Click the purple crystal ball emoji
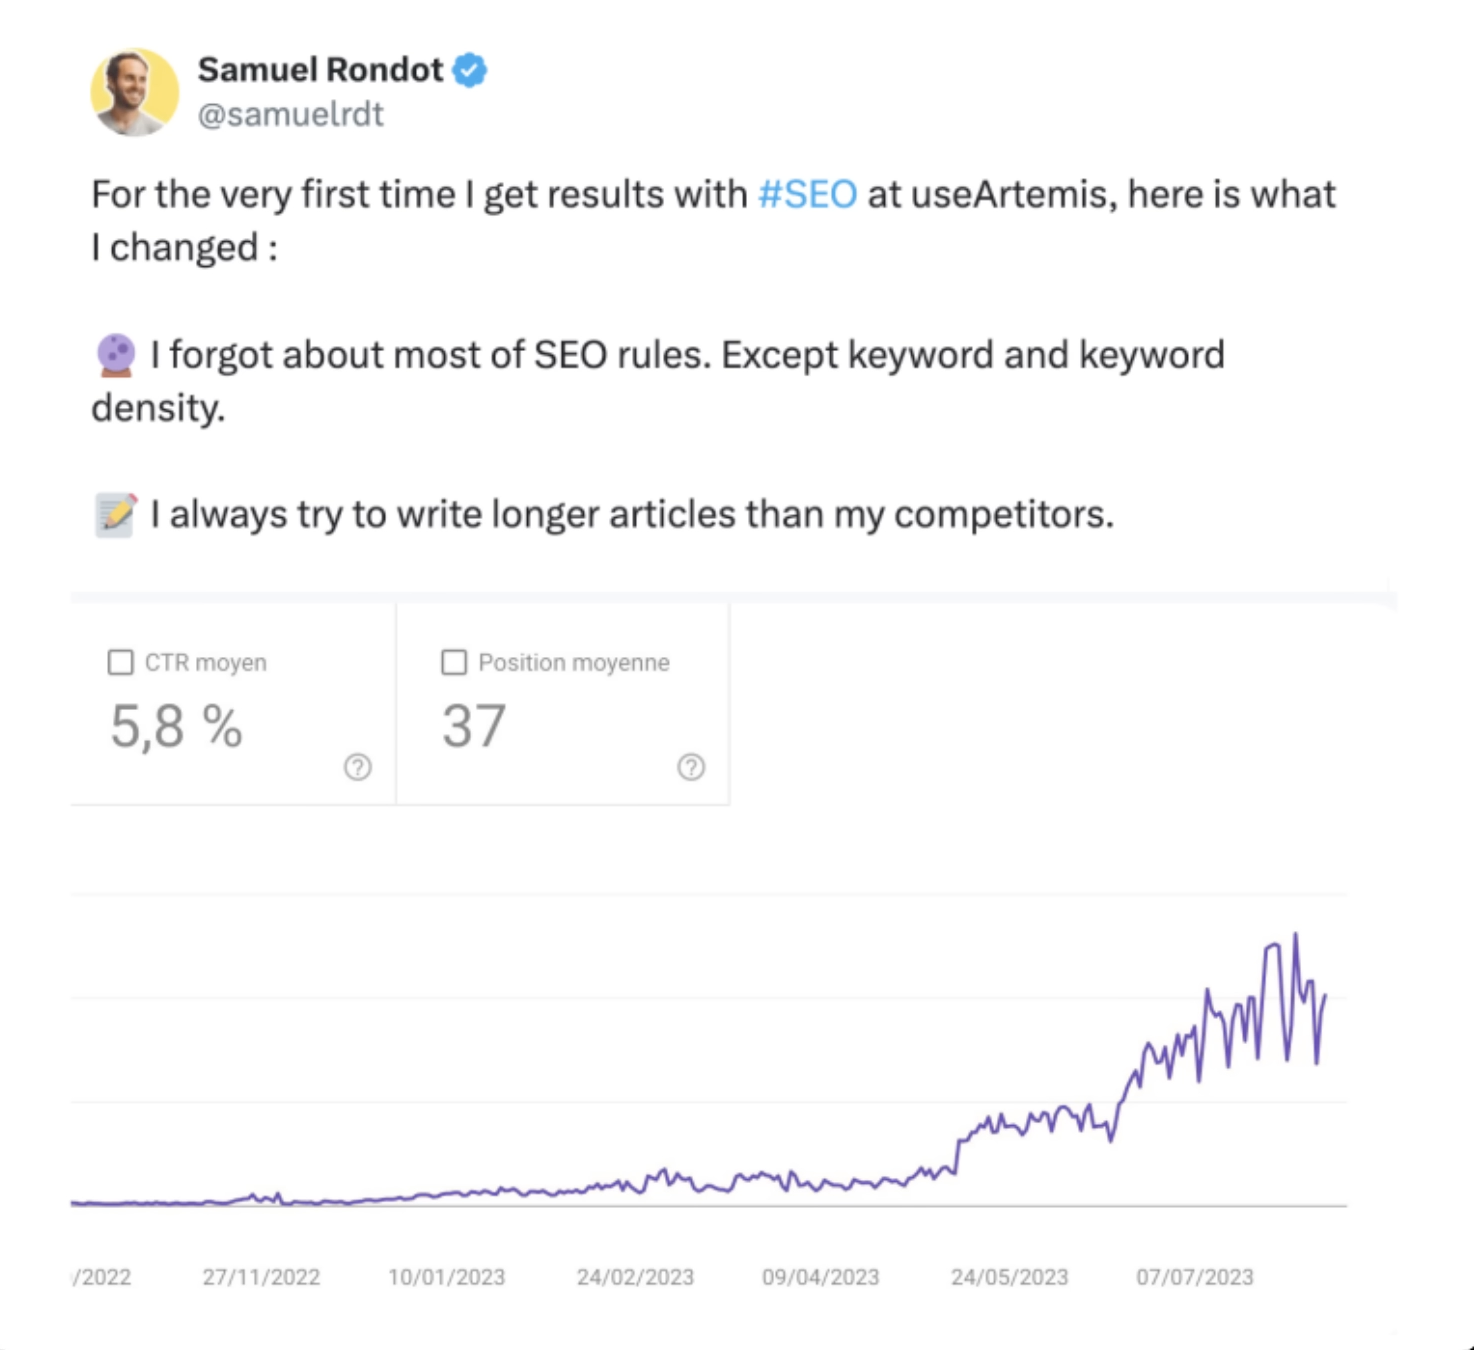1474x1350 pixels. [x=116, y=355]
